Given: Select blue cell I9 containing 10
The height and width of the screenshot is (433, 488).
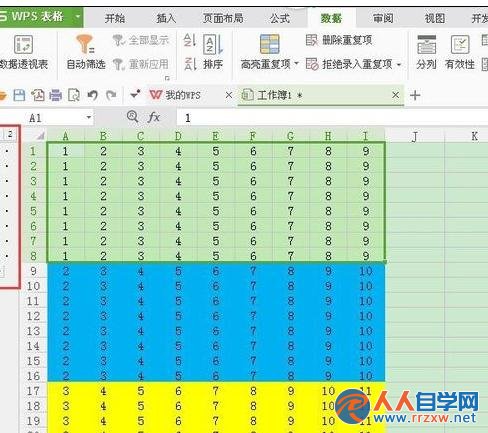Looking at the screenshot, I should [366, 271].
